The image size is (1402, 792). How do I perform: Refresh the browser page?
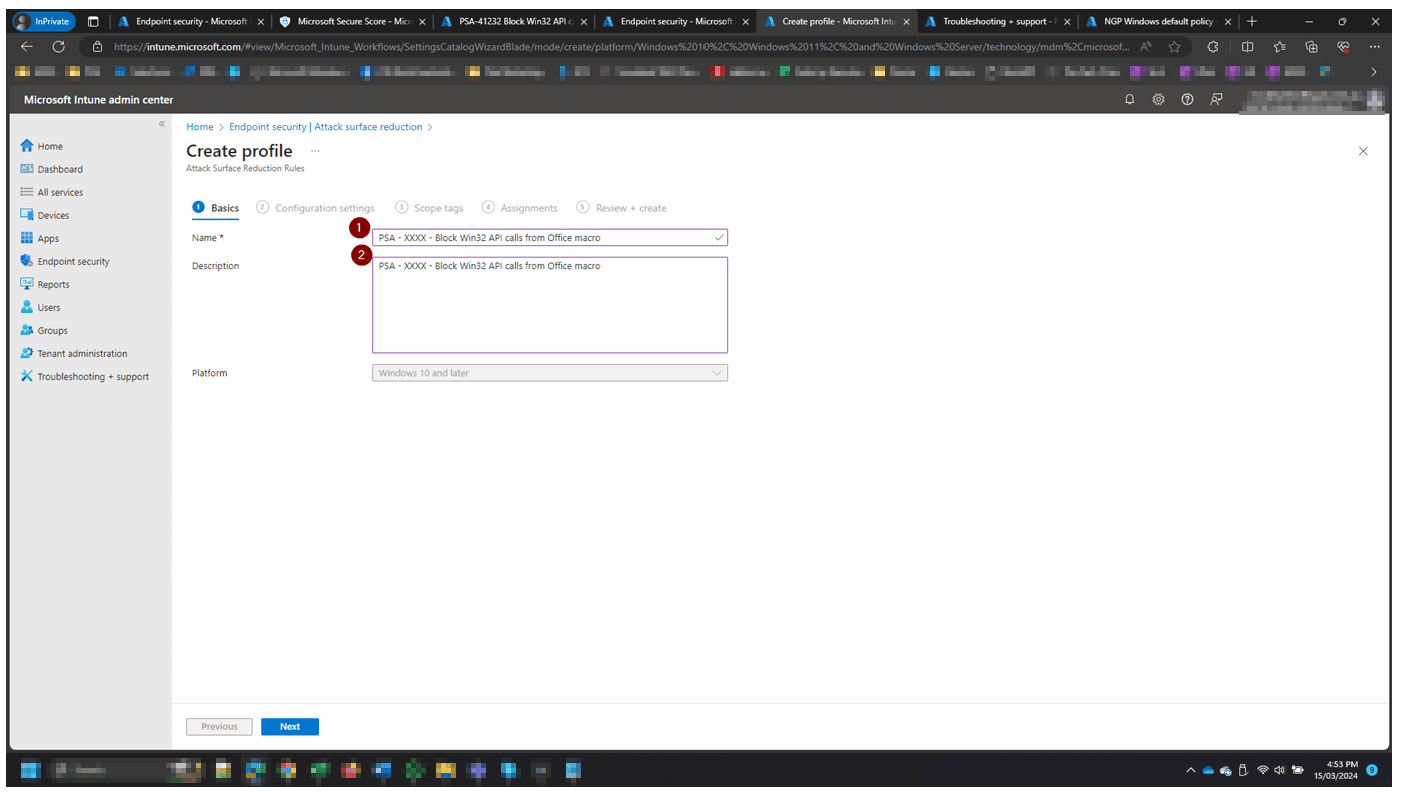coord(59,46)
